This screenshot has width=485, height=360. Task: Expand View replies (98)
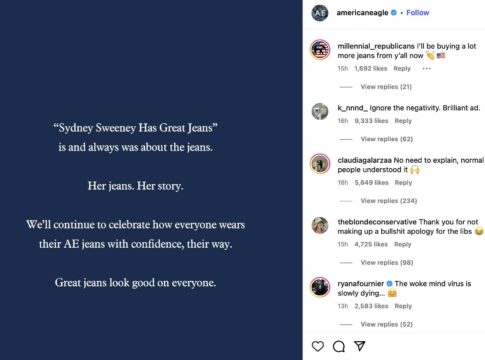387,263
